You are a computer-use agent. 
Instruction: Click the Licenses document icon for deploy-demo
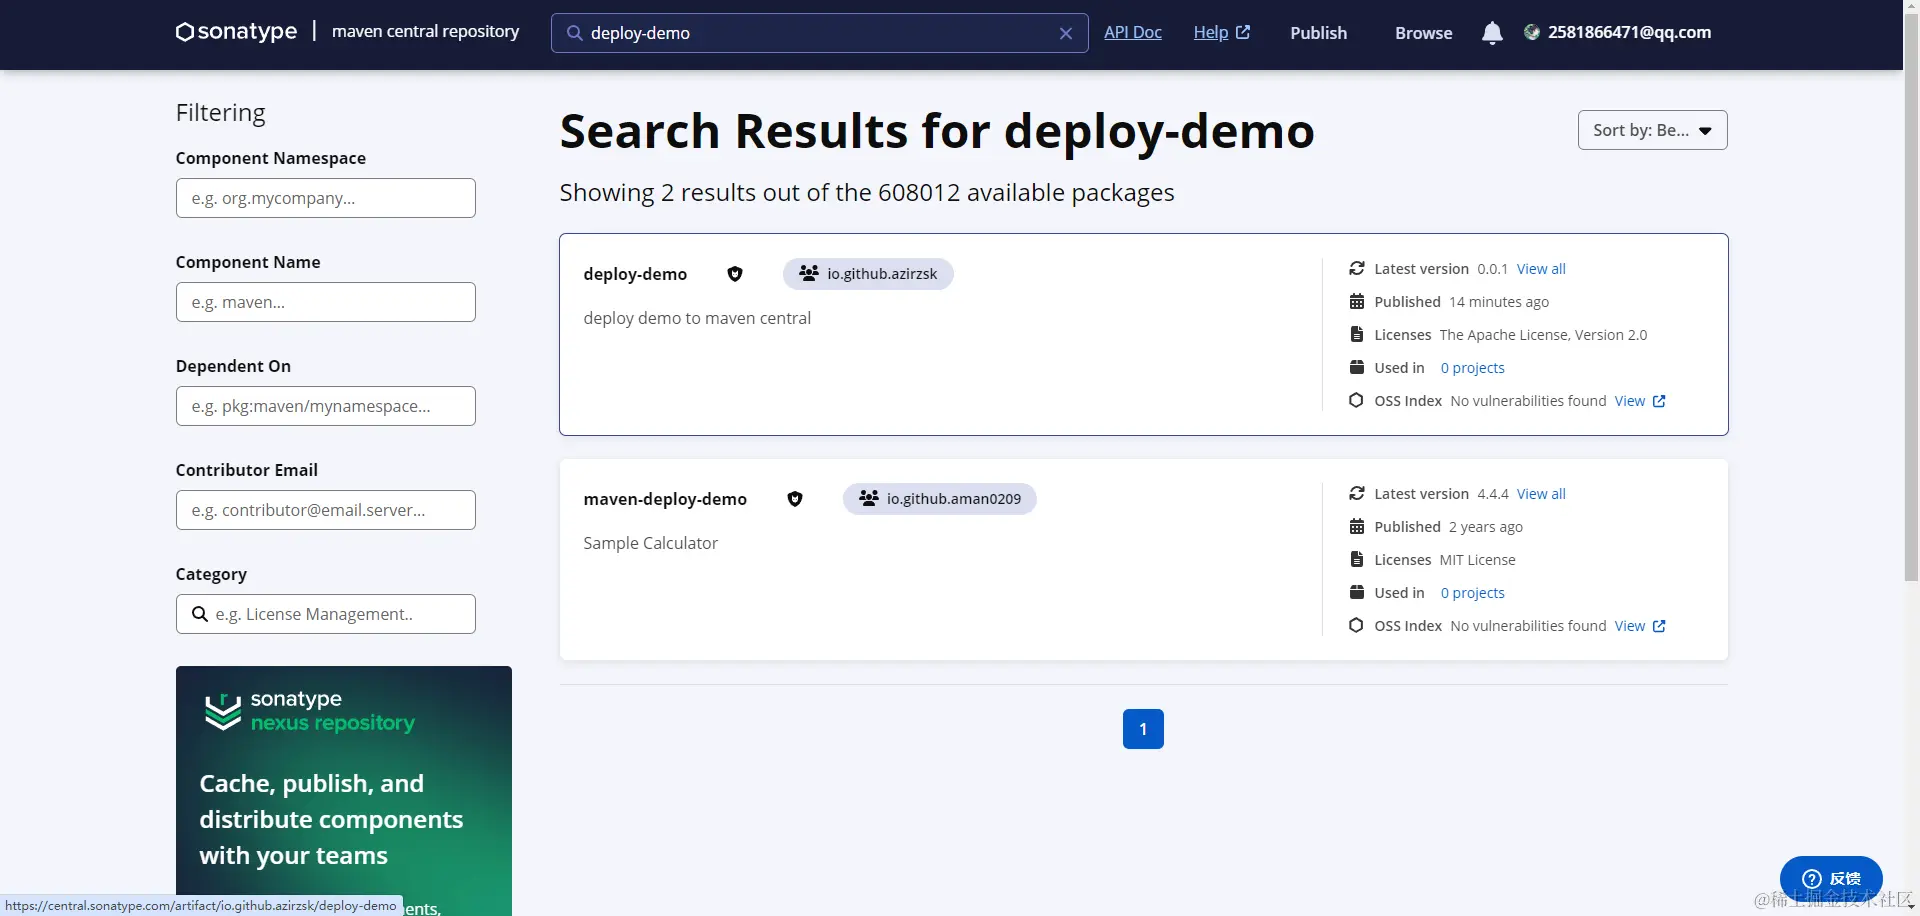(1357, 334)
